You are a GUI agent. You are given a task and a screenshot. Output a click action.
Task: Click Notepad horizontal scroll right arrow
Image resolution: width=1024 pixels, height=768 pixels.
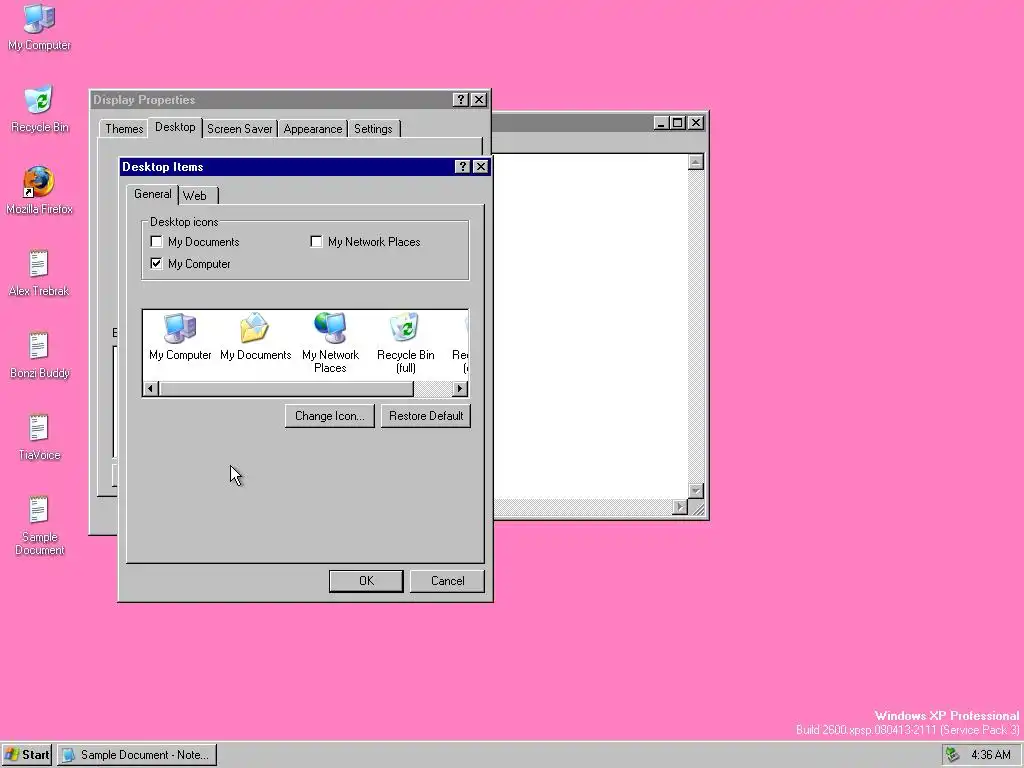[680, 507]
